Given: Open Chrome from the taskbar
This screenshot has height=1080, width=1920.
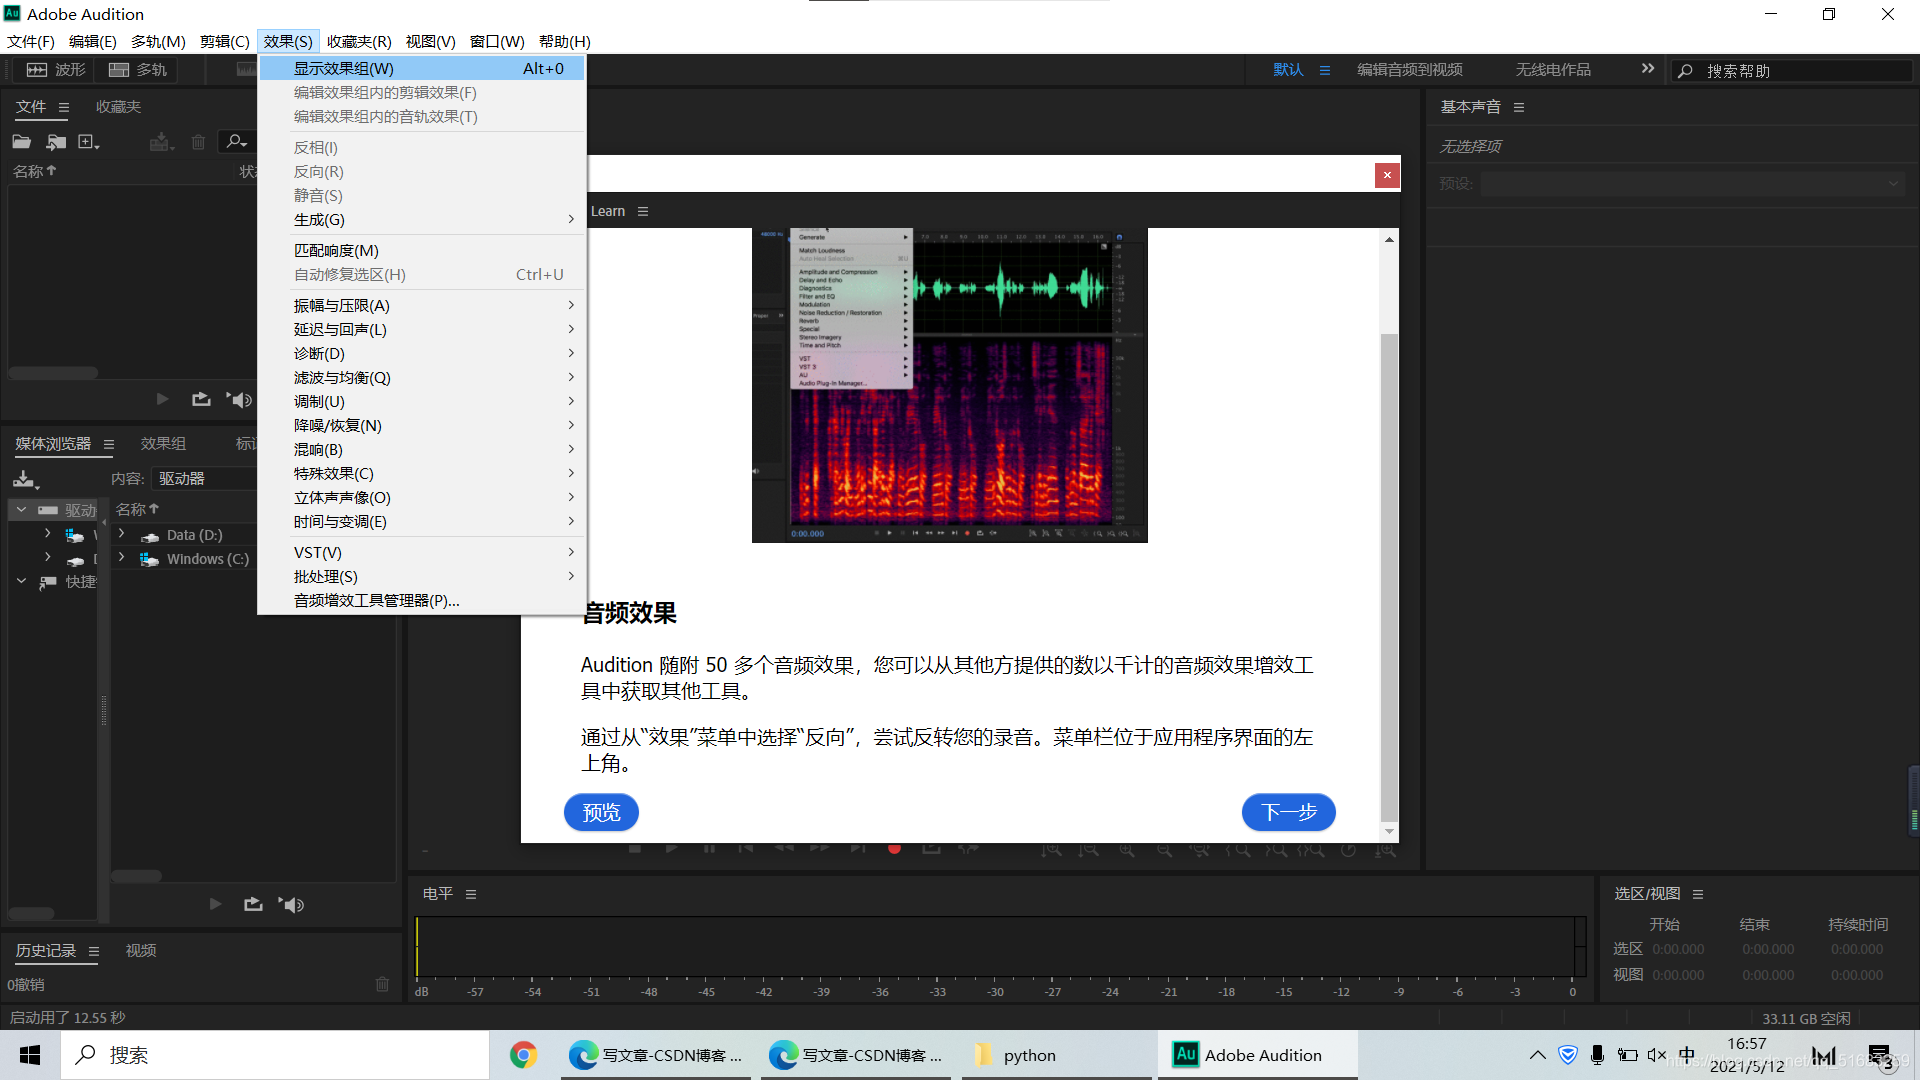Looking at the screenshot, I should pyautogui.click(x=523, y=1055).
